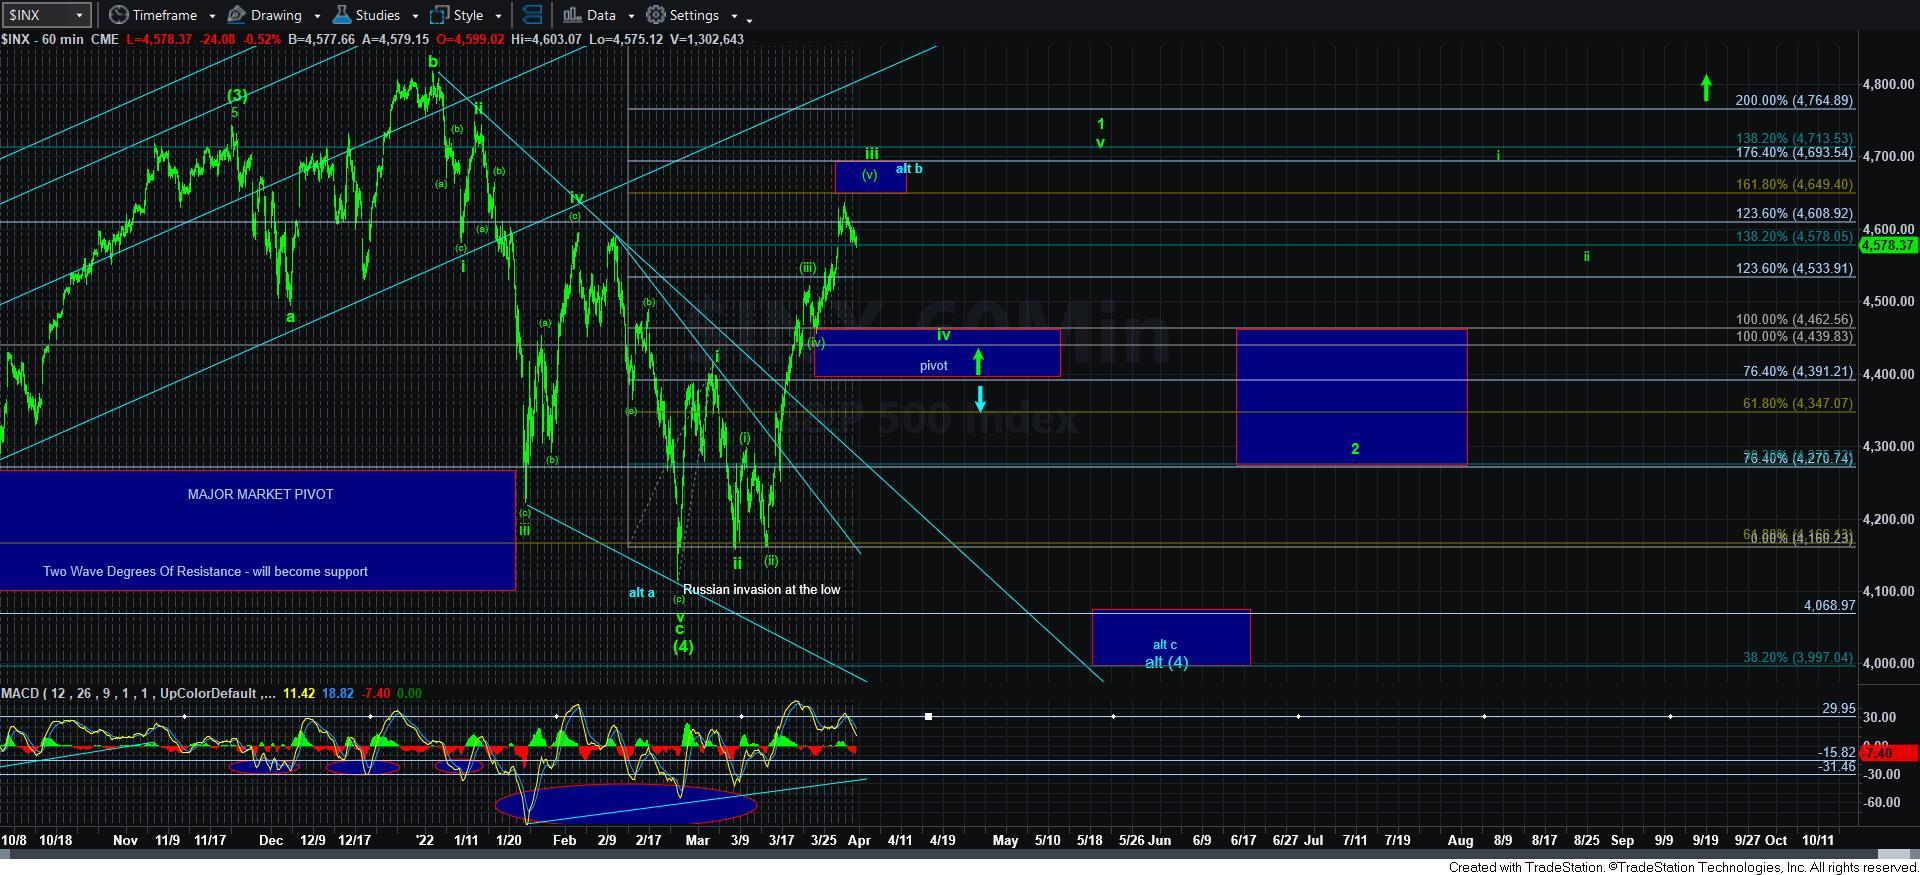Select the 'Two Wave Degrees Of Resistance' text

tap(205, 572)
